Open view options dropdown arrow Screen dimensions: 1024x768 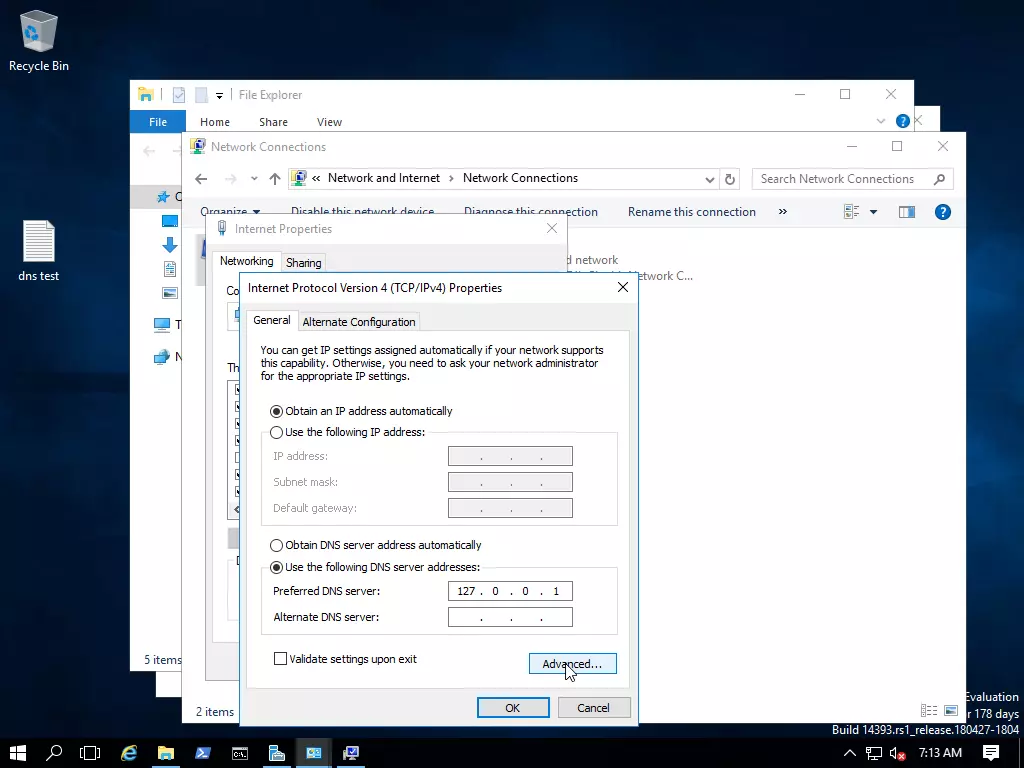pyautogui.click(x=873, y=212)
